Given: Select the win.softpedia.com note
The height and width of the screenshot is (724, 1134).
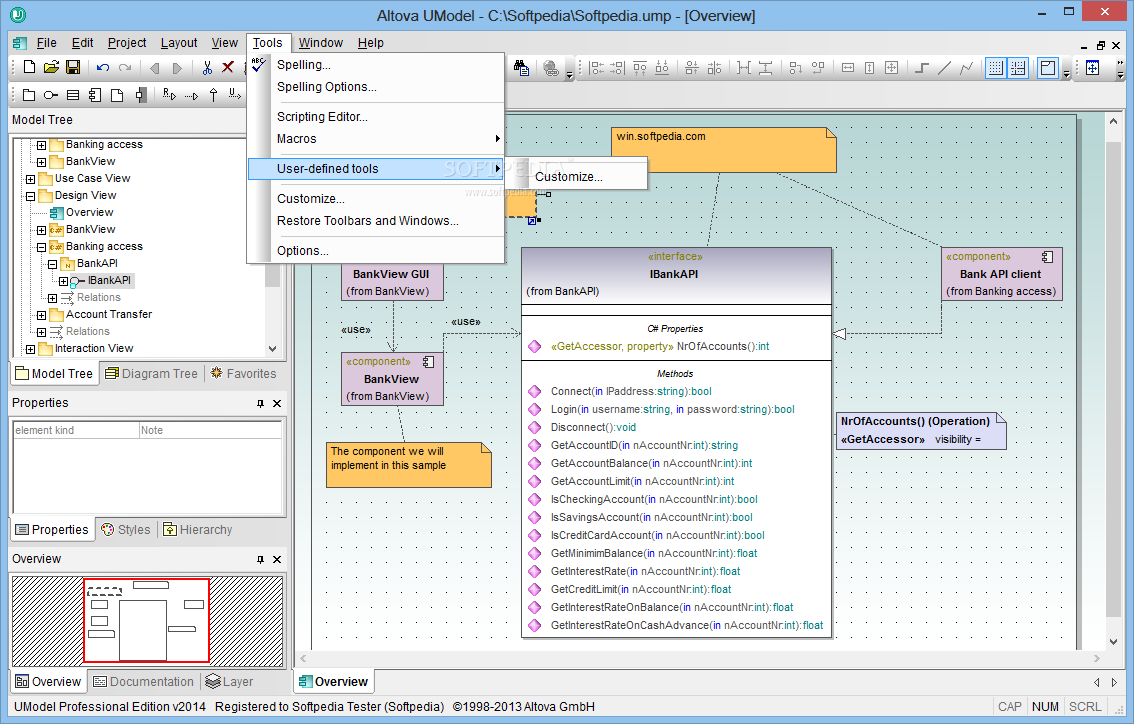Looking at the screenshot, I should coord(723,150).
